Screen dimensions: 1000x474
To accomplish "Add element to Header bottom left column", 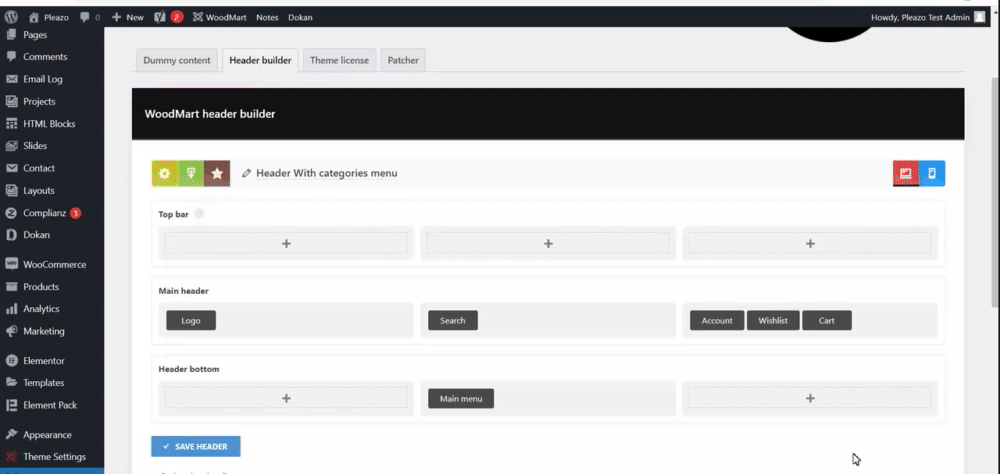I will 286,398.
